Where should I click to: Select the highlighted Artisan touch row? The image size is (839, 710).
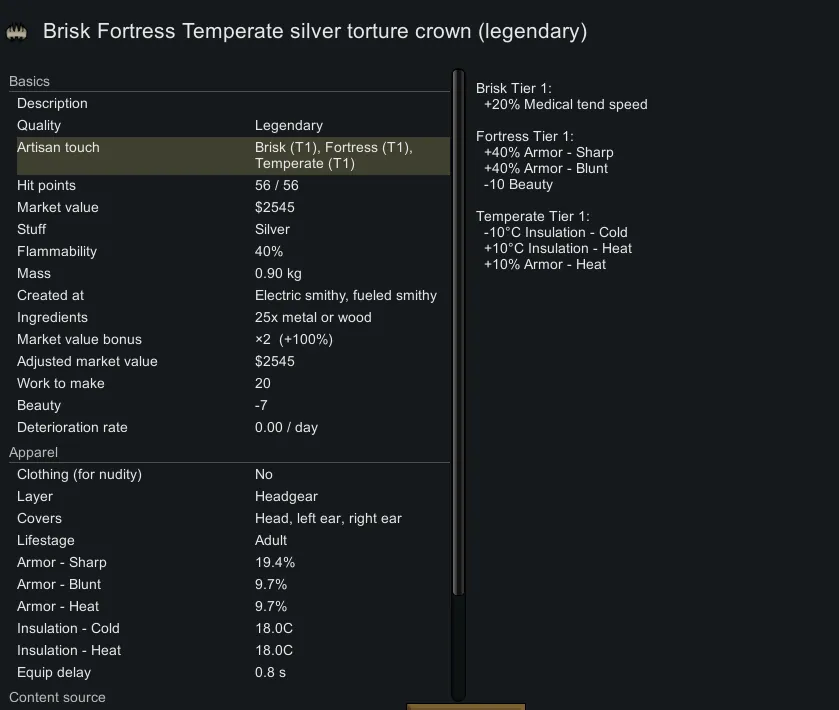232,155
